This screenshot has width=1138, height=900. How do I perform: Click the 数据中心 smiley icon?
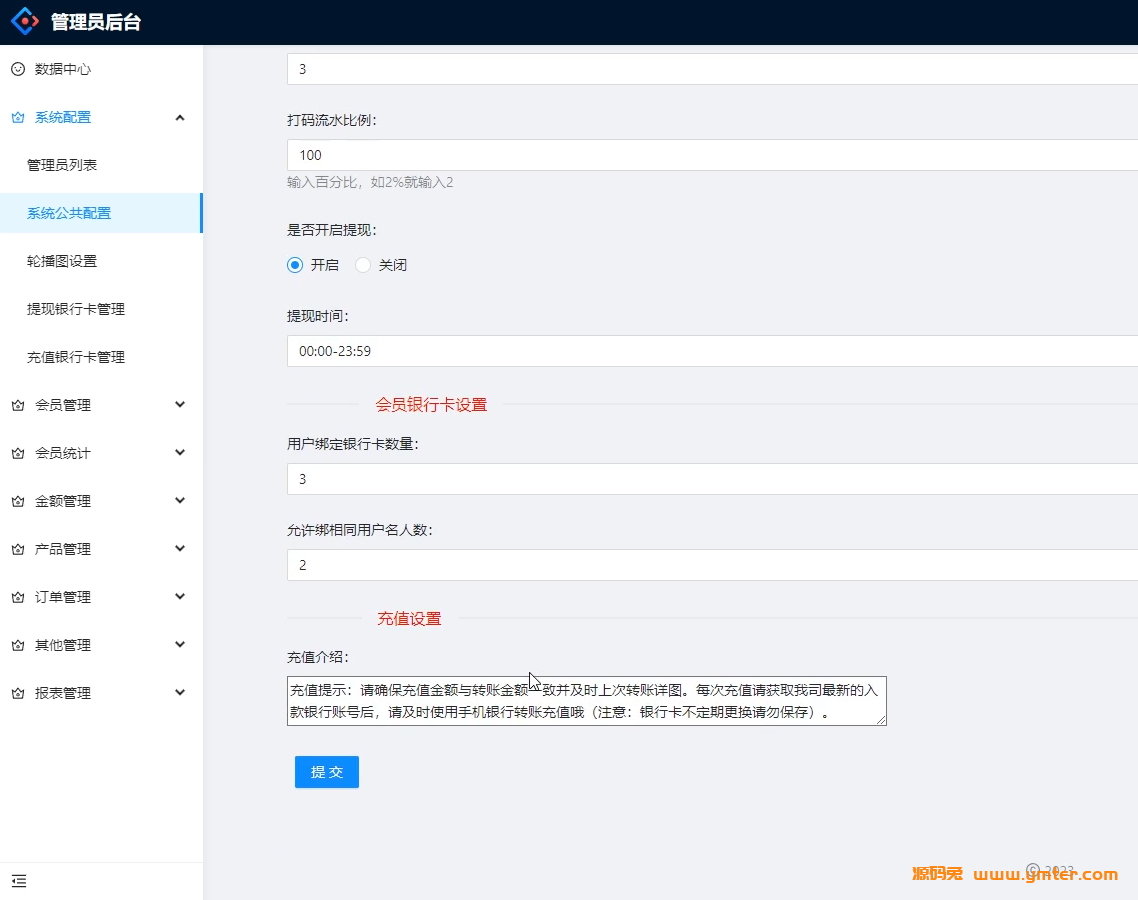point(18,69)
